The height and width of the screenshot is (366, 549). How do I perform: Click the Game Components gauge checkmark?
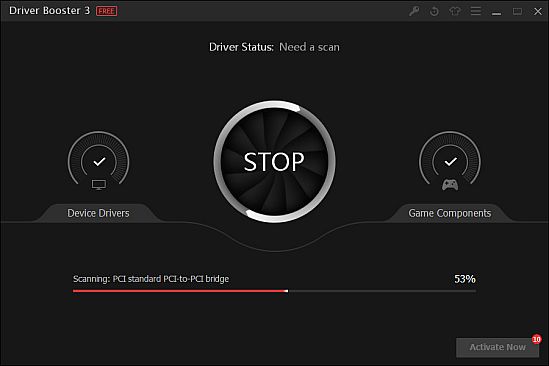click(451, 161)
